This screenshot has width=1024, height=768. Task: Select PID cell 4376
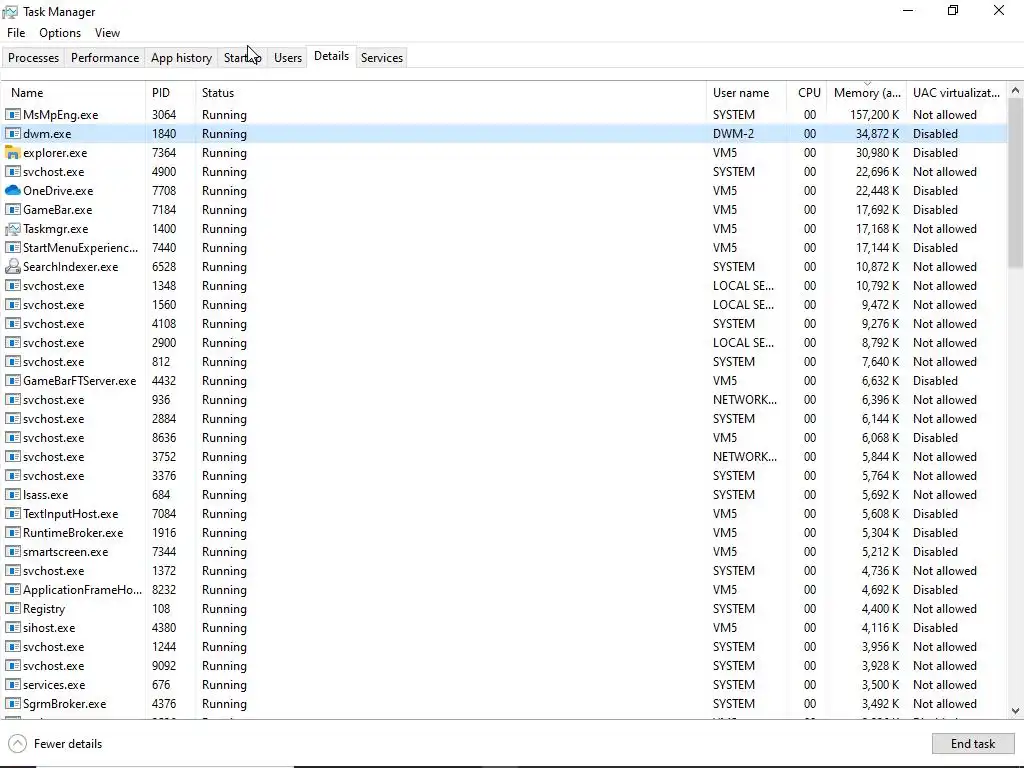tap(164, 704)
